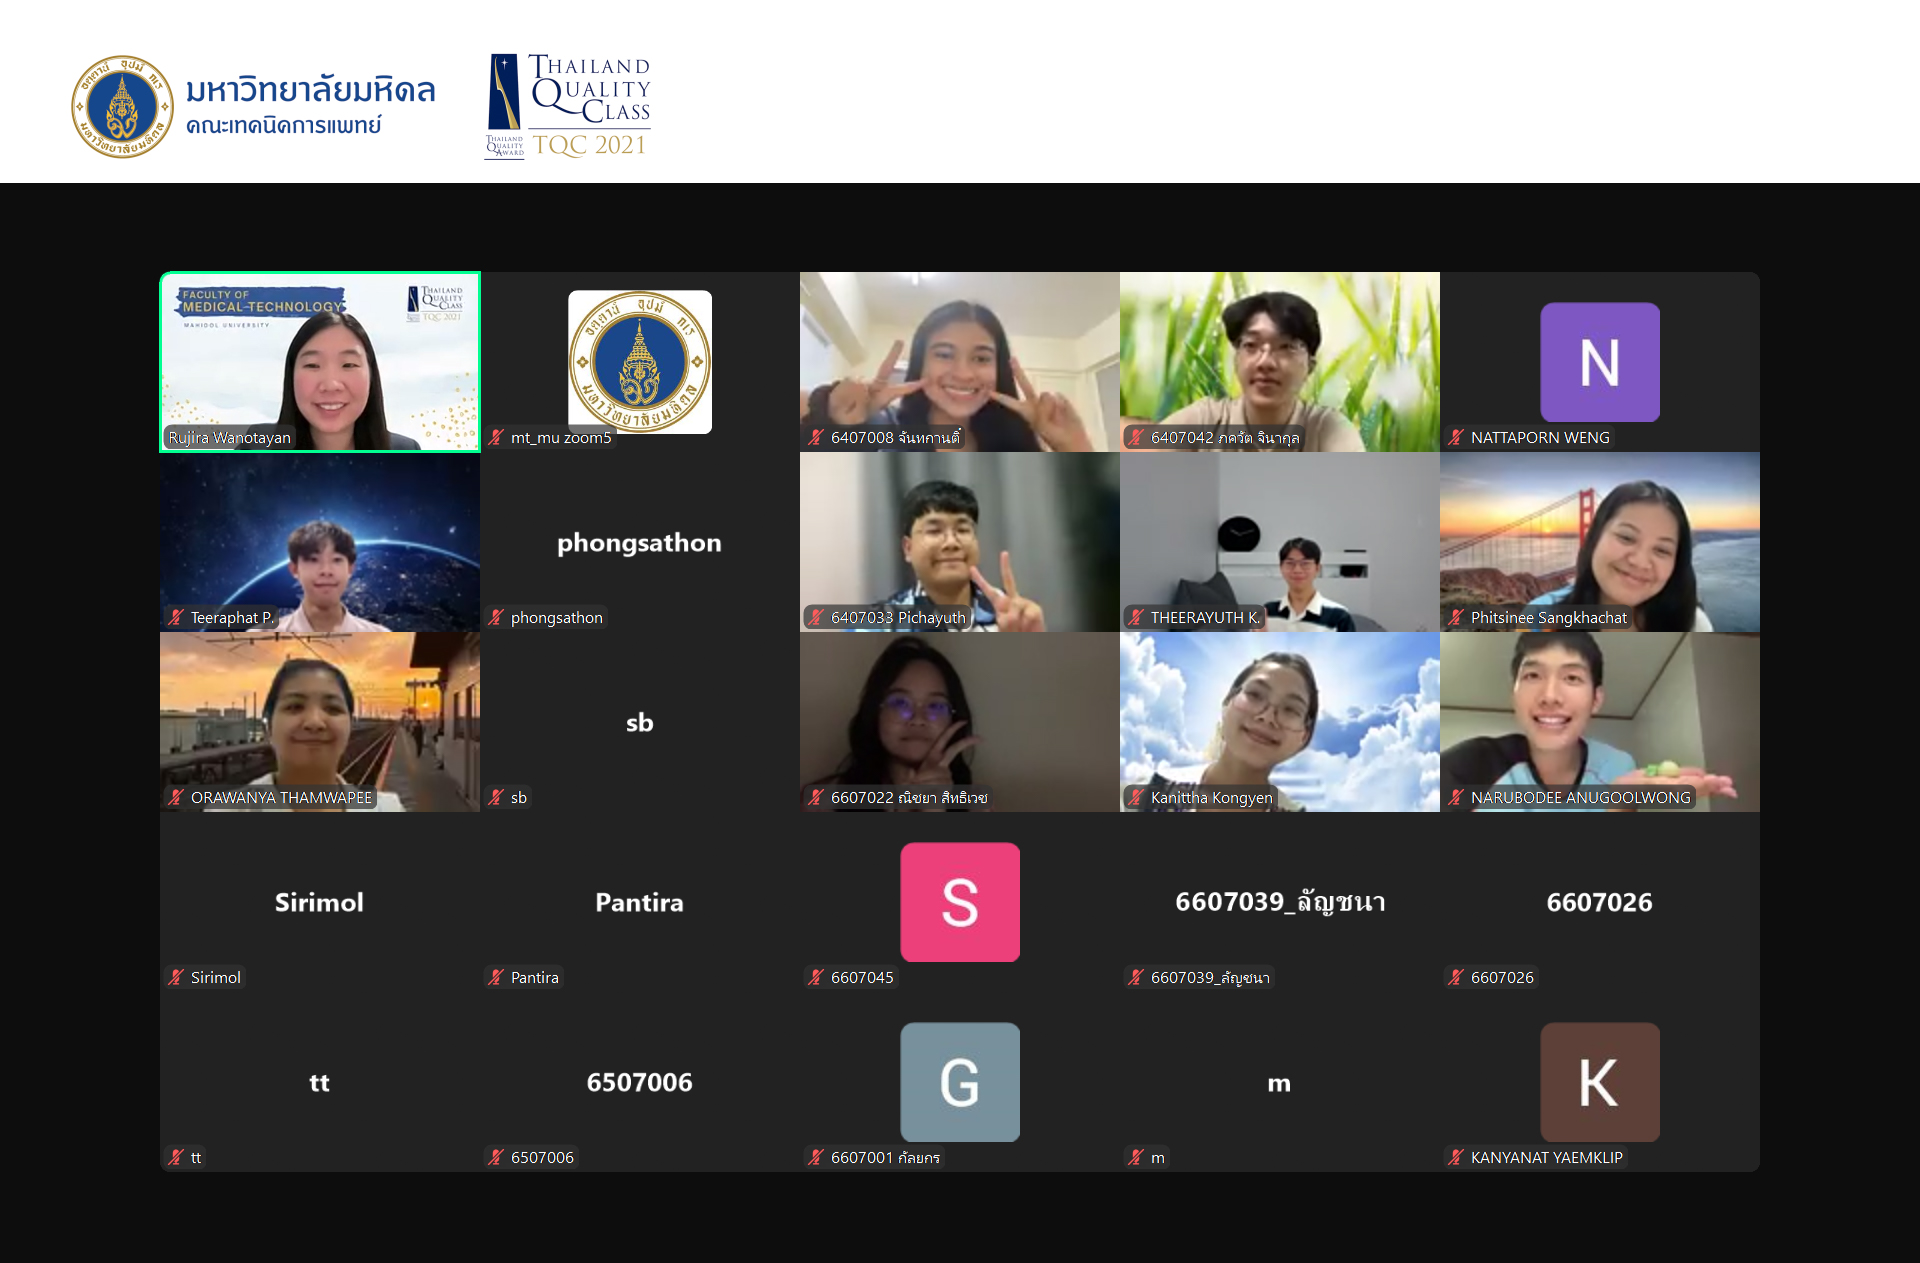Click the 6407033 Pichayuth name label
The height and width of the screenshot is (1263, 1920).
[x=897, y=618]
